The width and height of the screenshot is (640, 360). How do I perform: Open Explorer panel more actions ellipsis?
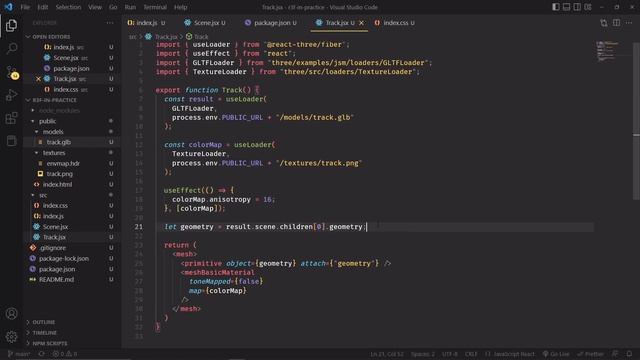pyautogui.click(x=110, y=23)
